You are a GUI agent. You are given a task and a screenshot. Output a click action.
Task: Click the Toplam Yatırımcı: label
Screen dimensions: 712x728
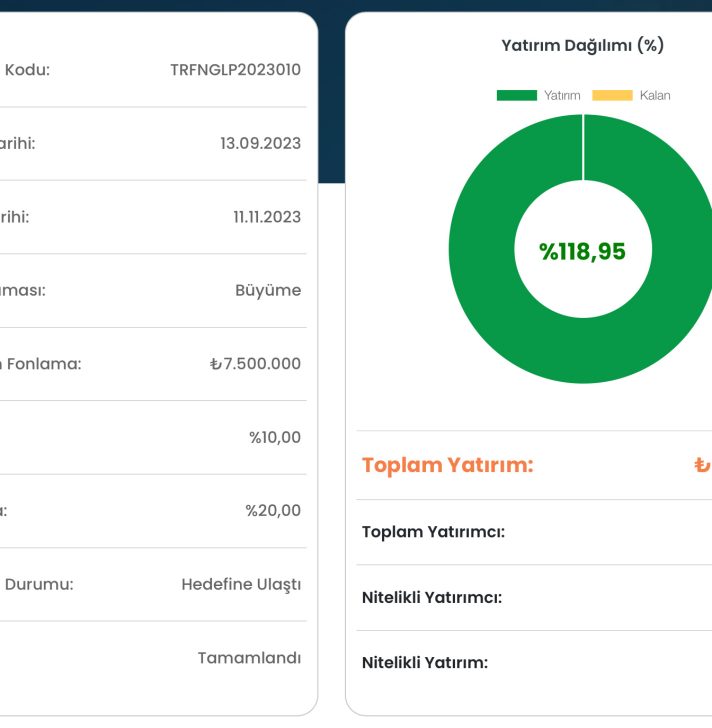click(434, 532)
